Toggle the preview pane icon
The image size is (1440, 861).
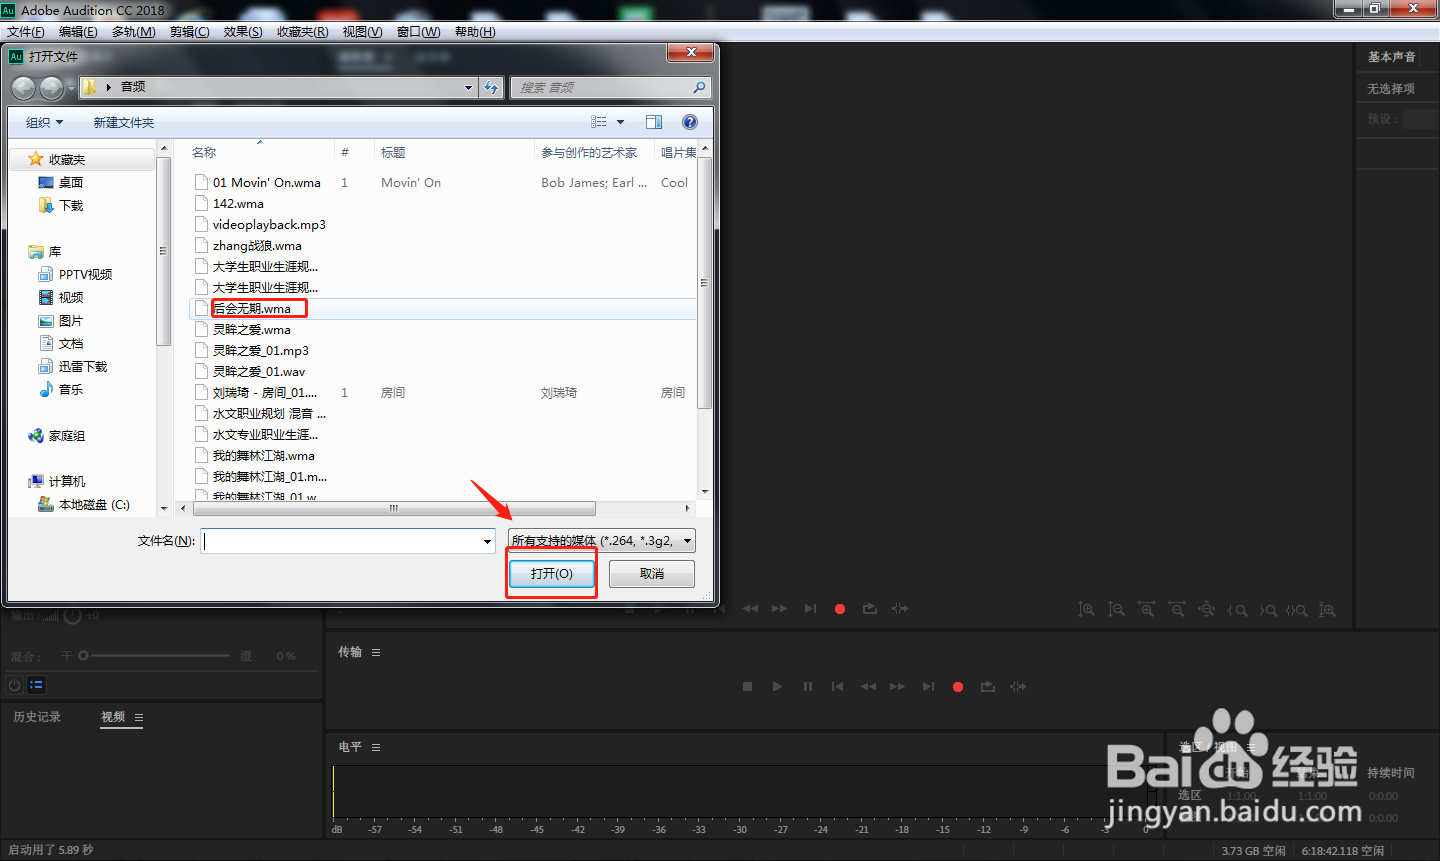click(x=654, y=122)
